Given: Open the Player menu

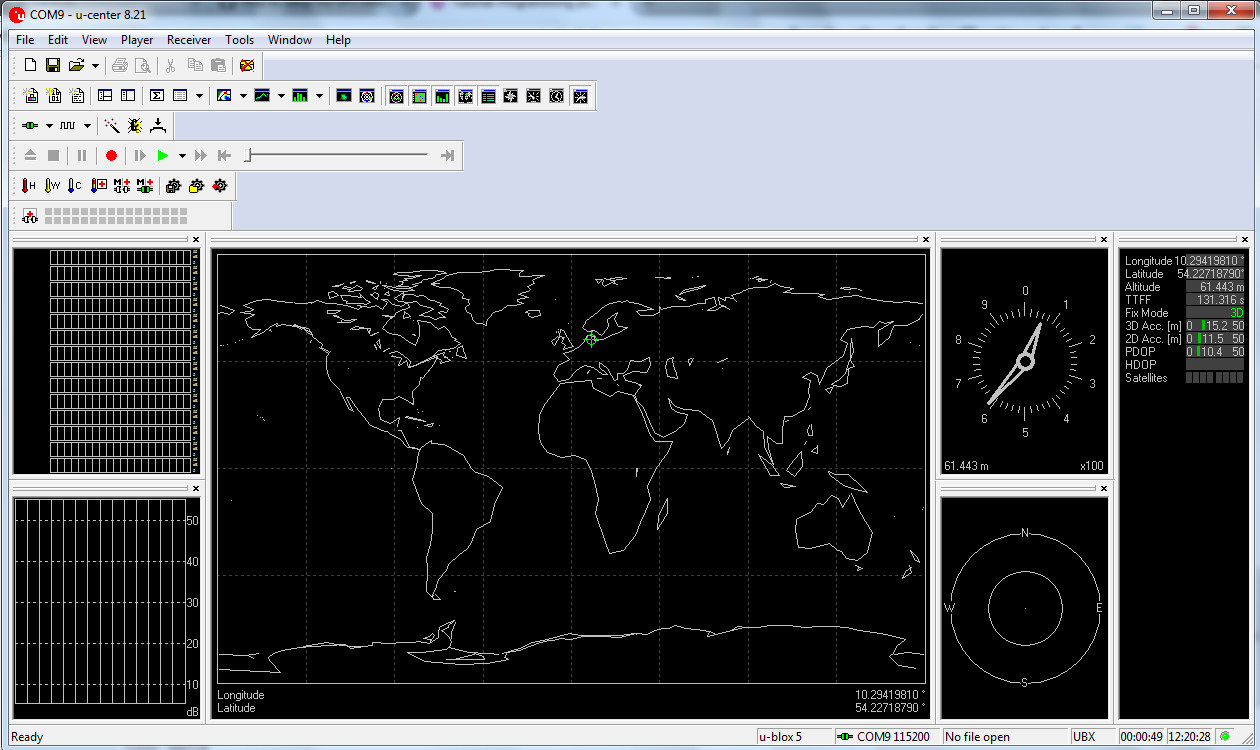Looking at the screenshot, I should 137,40.
